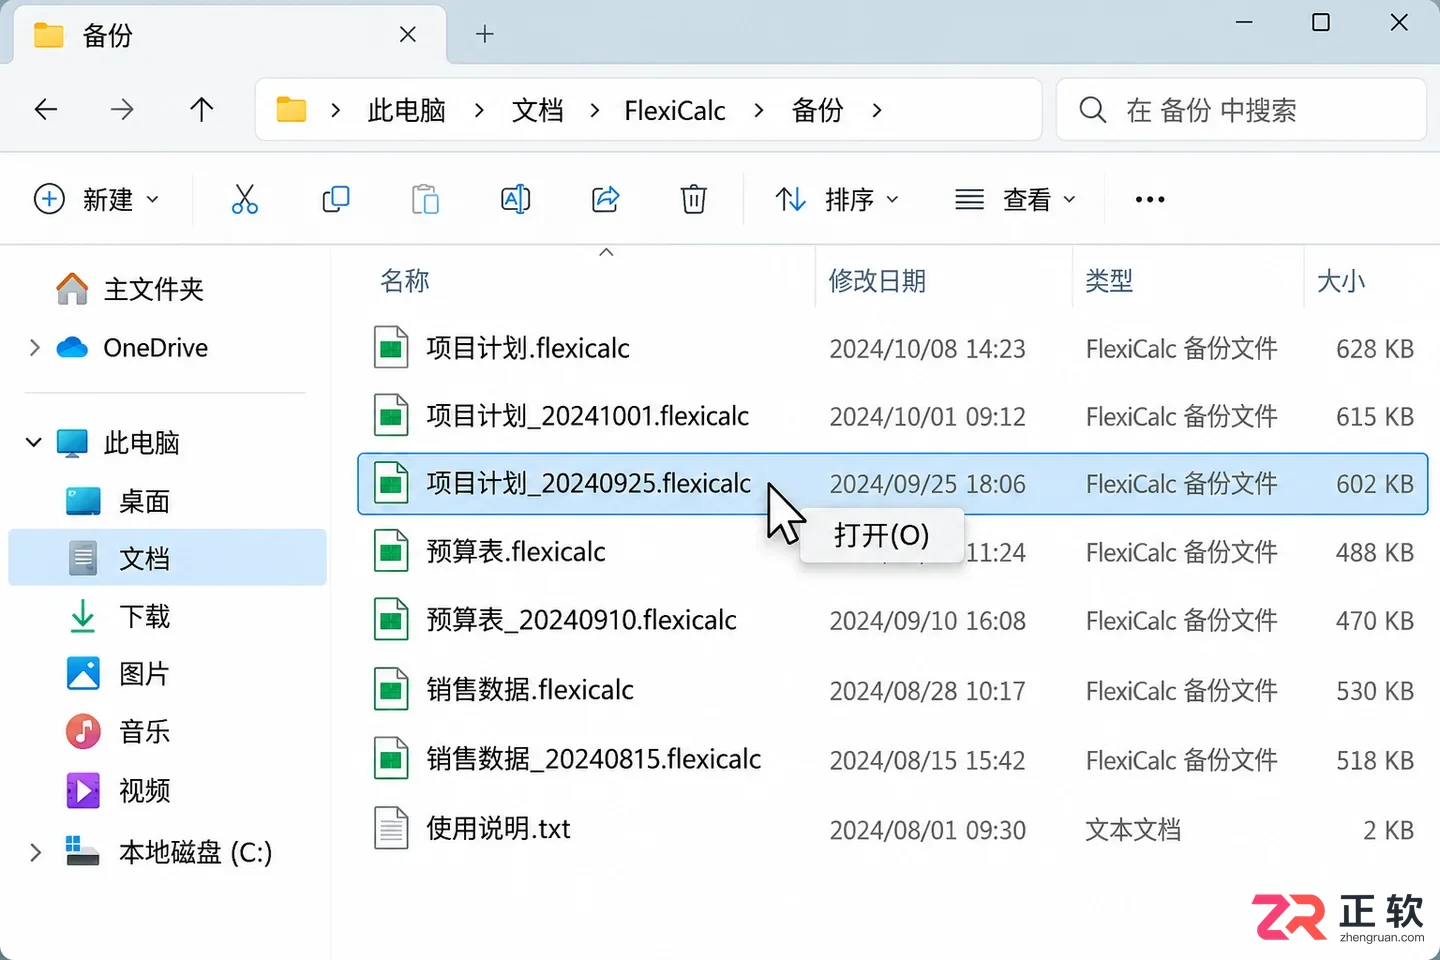This screenshot has height=960, width=1440.
Task: Open the three-dot more options menu
Action: pos(1150,199)
